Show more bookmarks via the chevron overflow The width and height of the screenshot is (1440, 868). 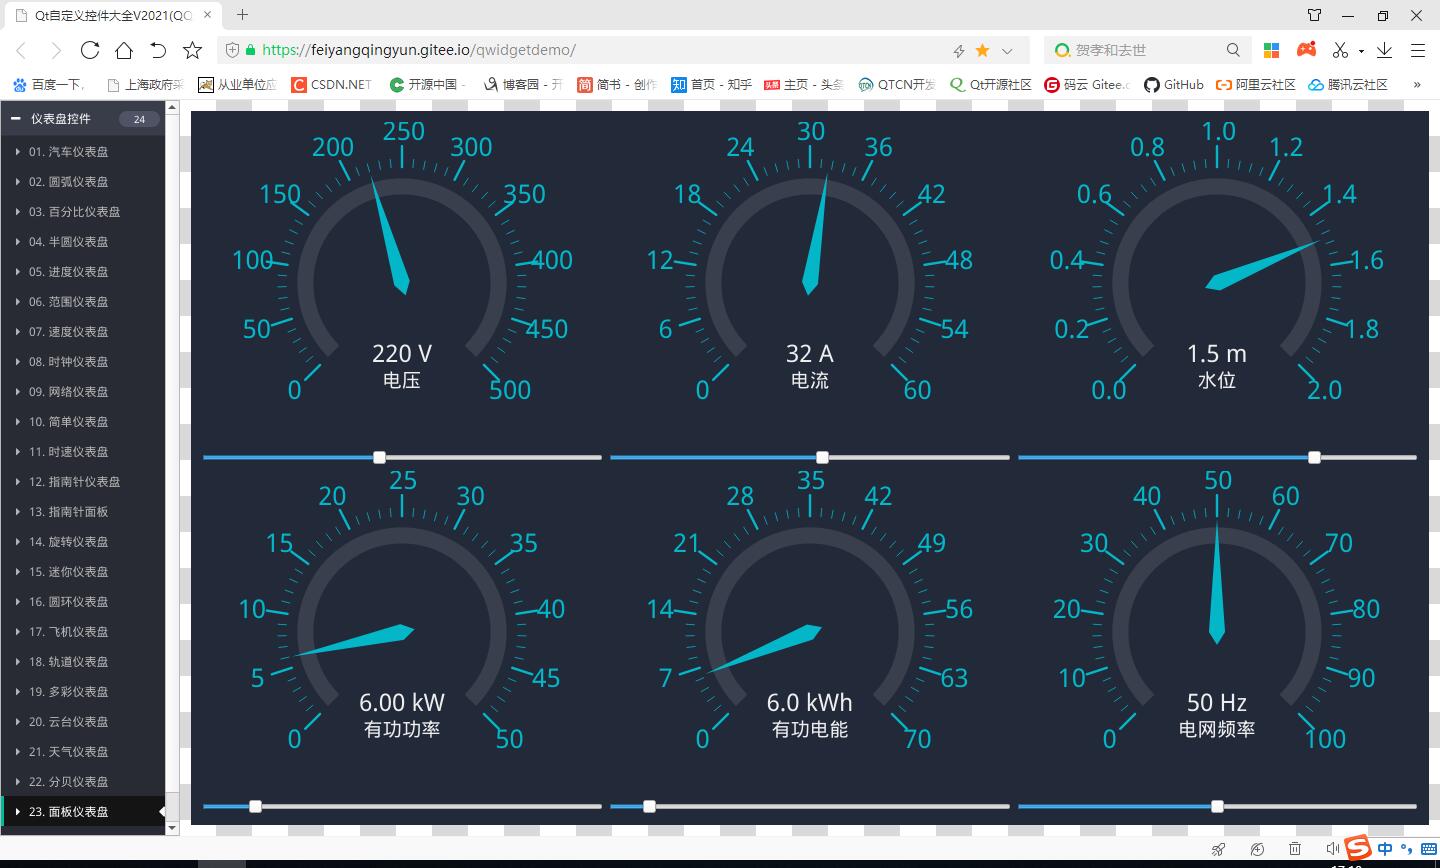point(1417,85)
